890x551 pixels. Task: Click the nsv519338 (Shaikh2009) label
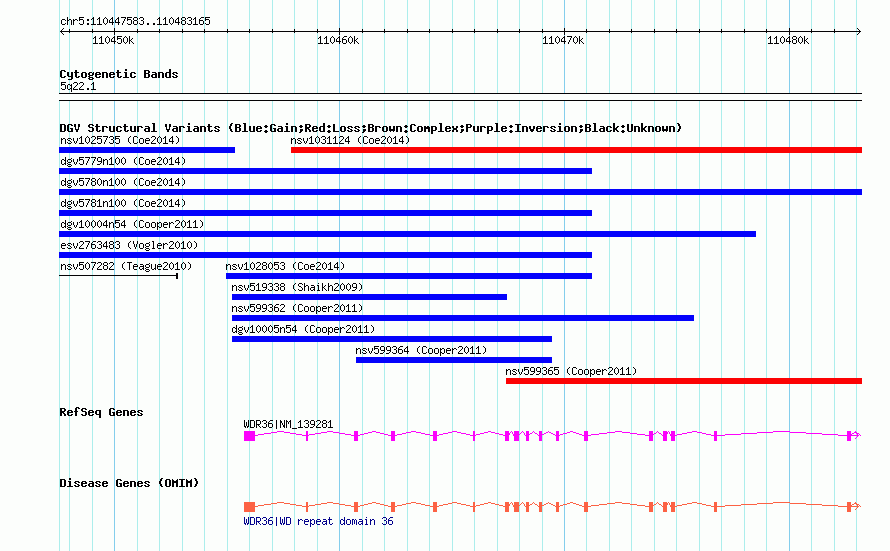(297, 287)
